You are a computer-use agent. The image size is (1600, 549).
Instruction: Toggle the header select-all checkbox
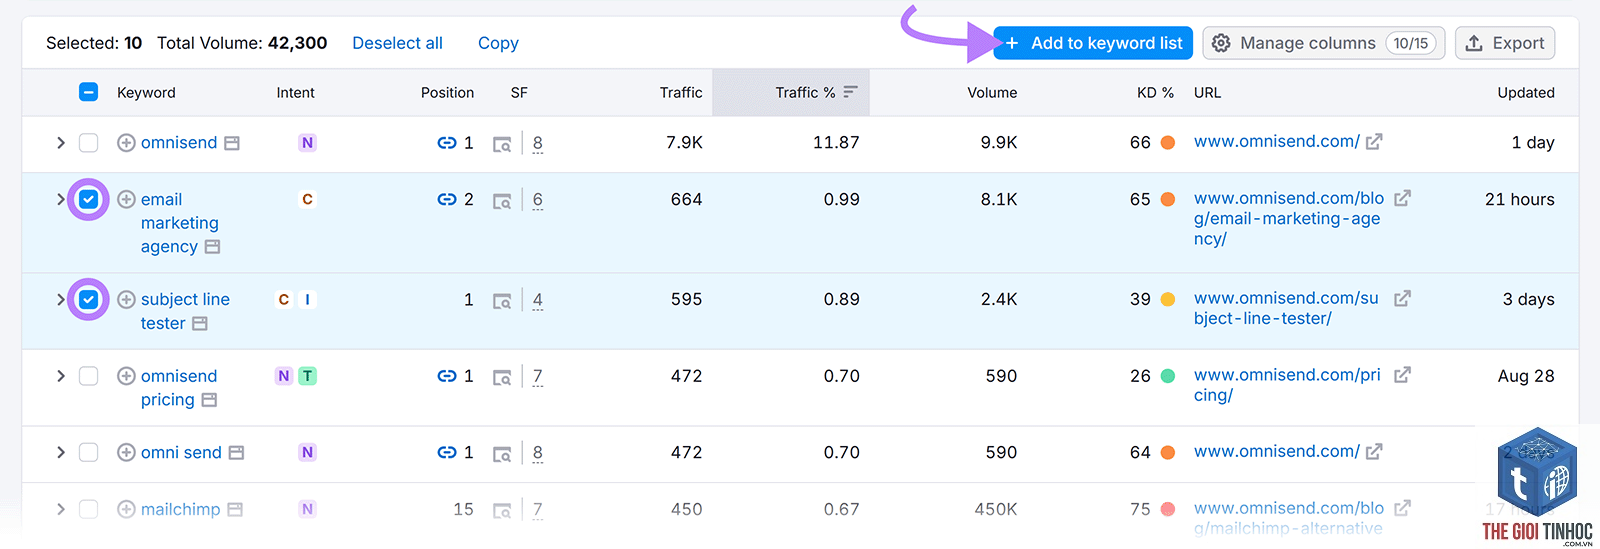88,92
